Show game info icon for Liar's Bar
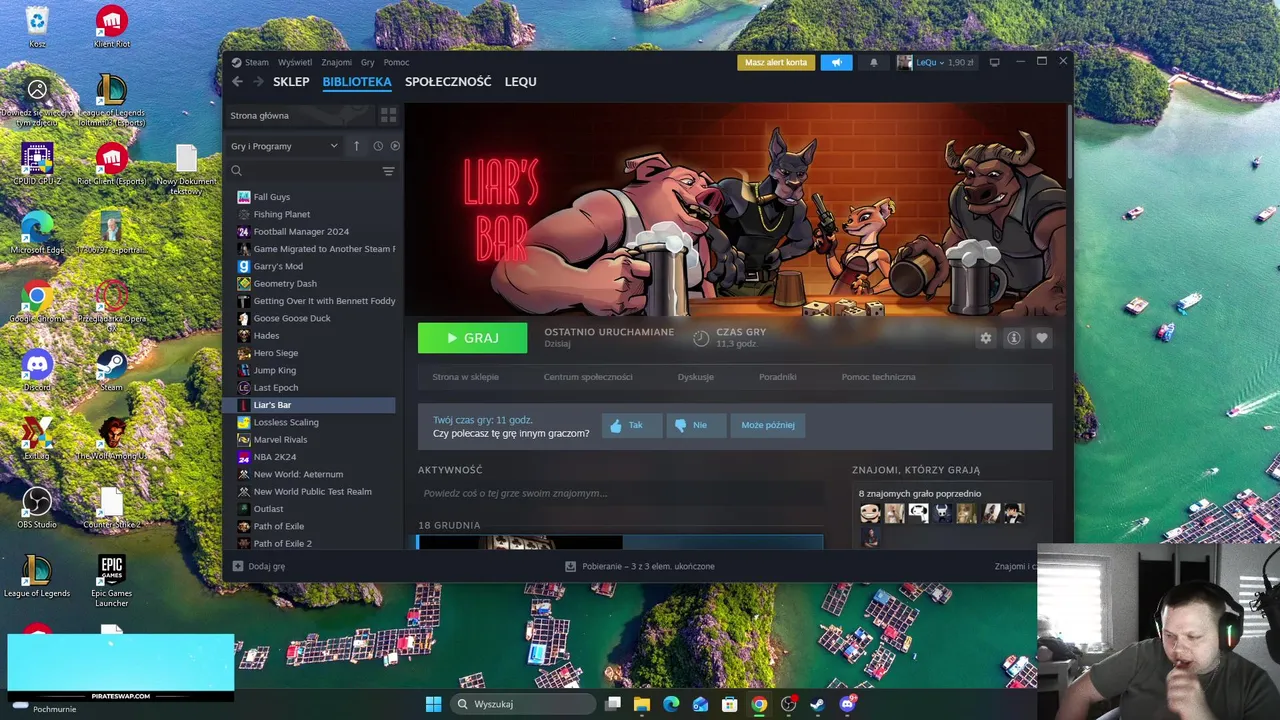The width and height of the screenshot is (1280, 720). [x=1013, y=338]
